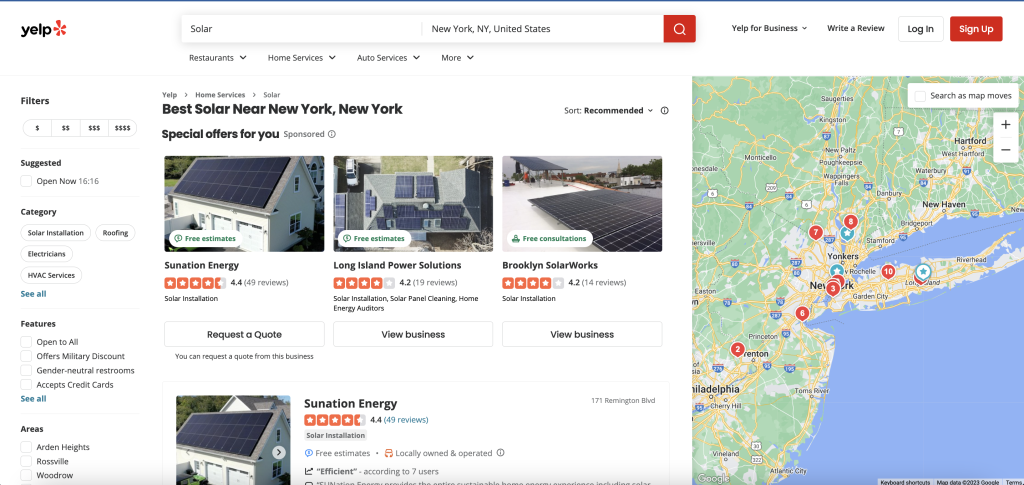Select the $ price filter
This screenshot has width=1024, height=485.
37,128
